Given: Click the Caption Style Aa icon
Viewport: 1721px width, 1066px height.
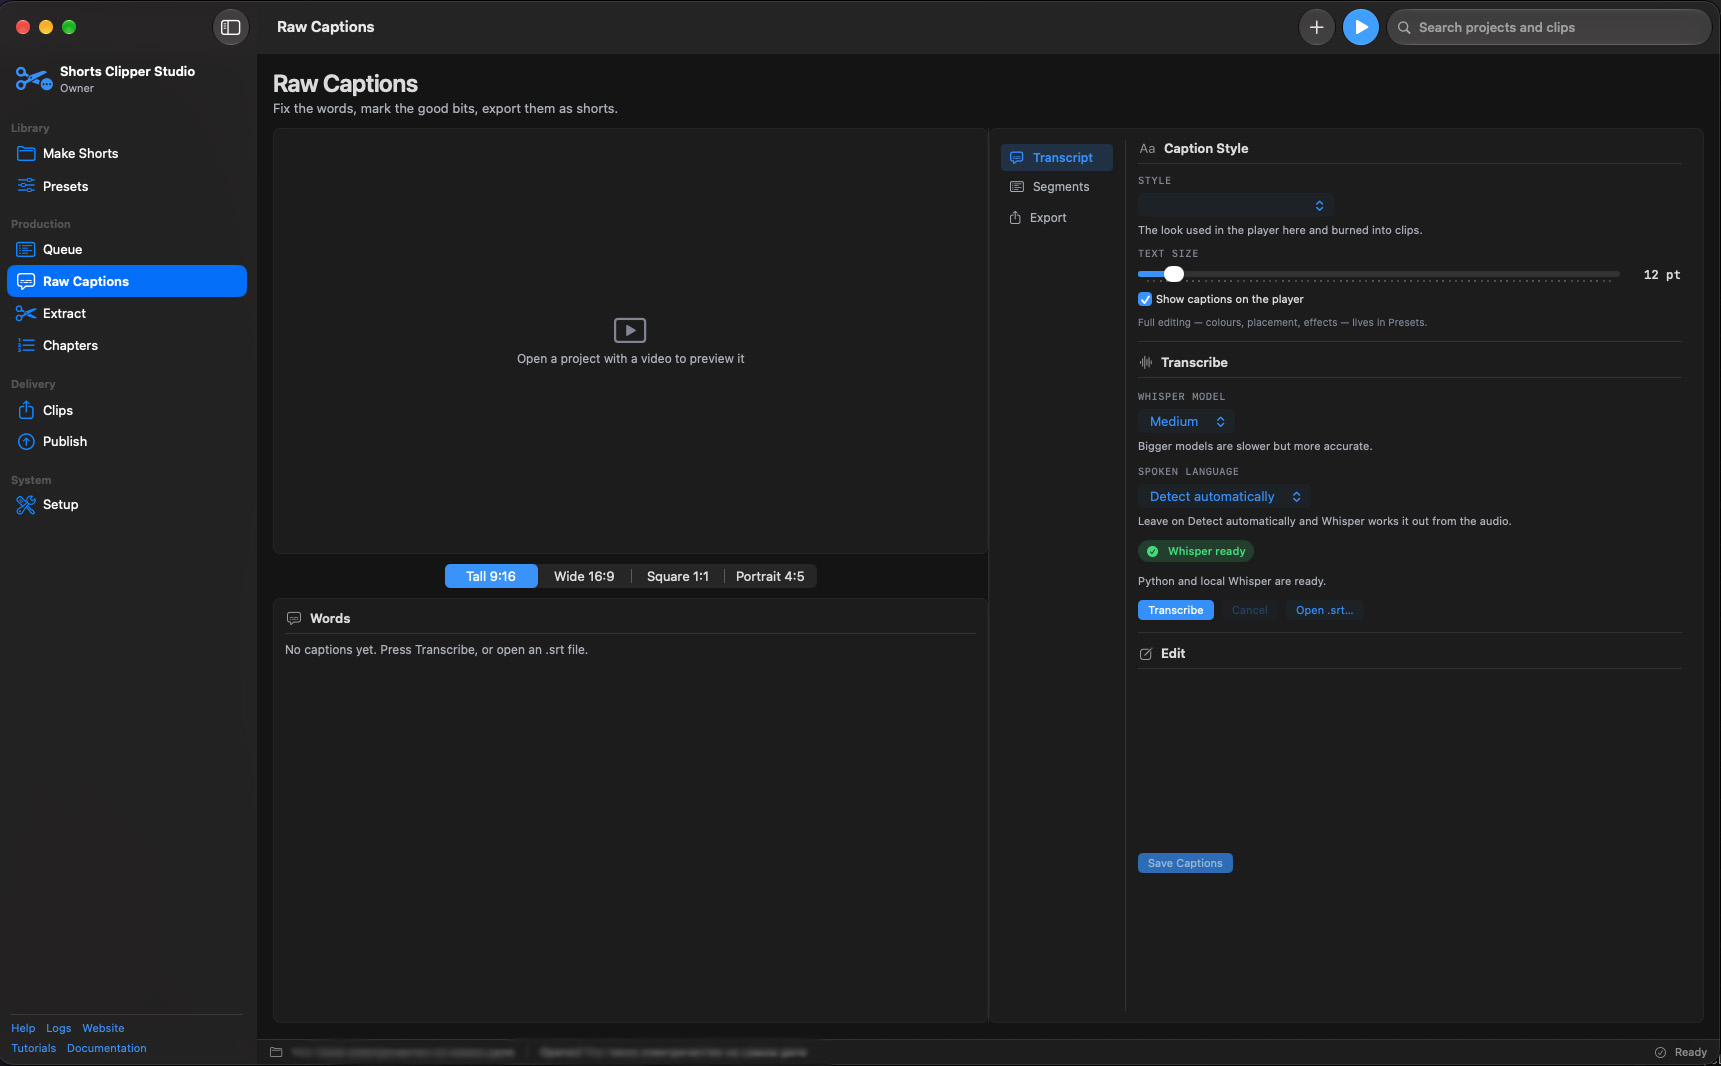Looking at the screenshot, I should click(1147, 148).
